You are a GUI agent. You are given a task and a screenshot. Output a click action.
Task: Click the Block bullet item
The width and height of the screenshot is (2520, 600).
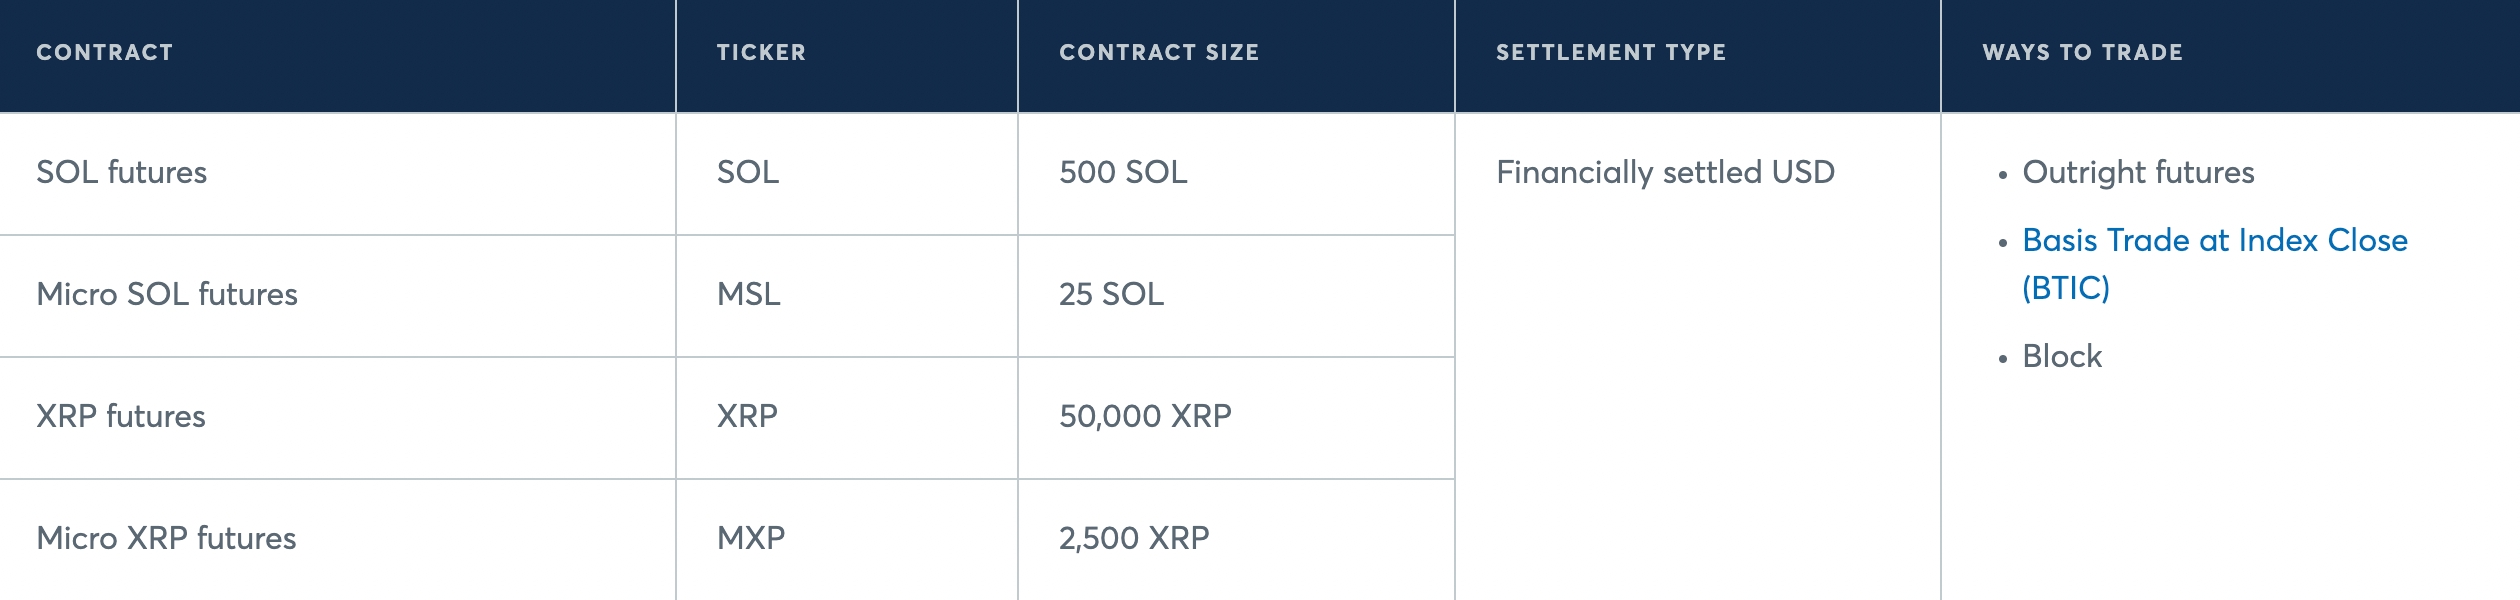point(2062,356)
